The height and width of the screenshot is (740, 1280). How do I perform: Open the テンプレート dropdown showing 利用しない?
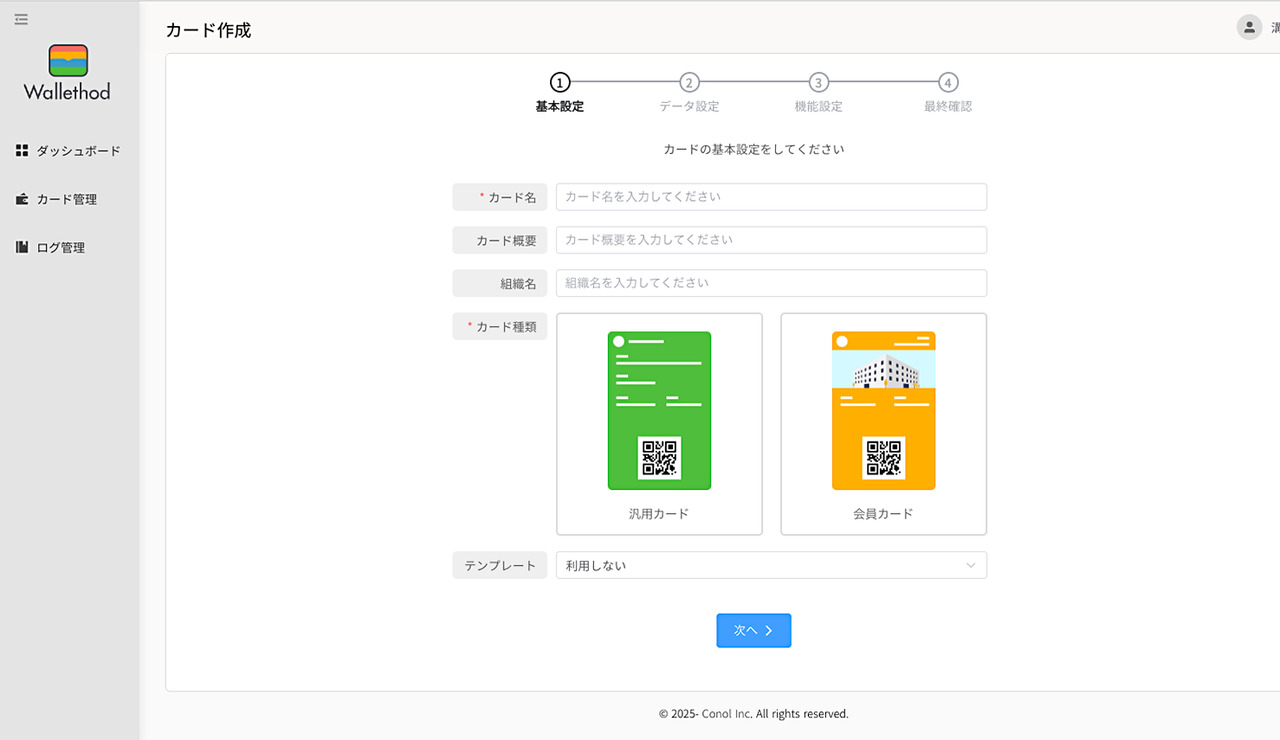770,565
